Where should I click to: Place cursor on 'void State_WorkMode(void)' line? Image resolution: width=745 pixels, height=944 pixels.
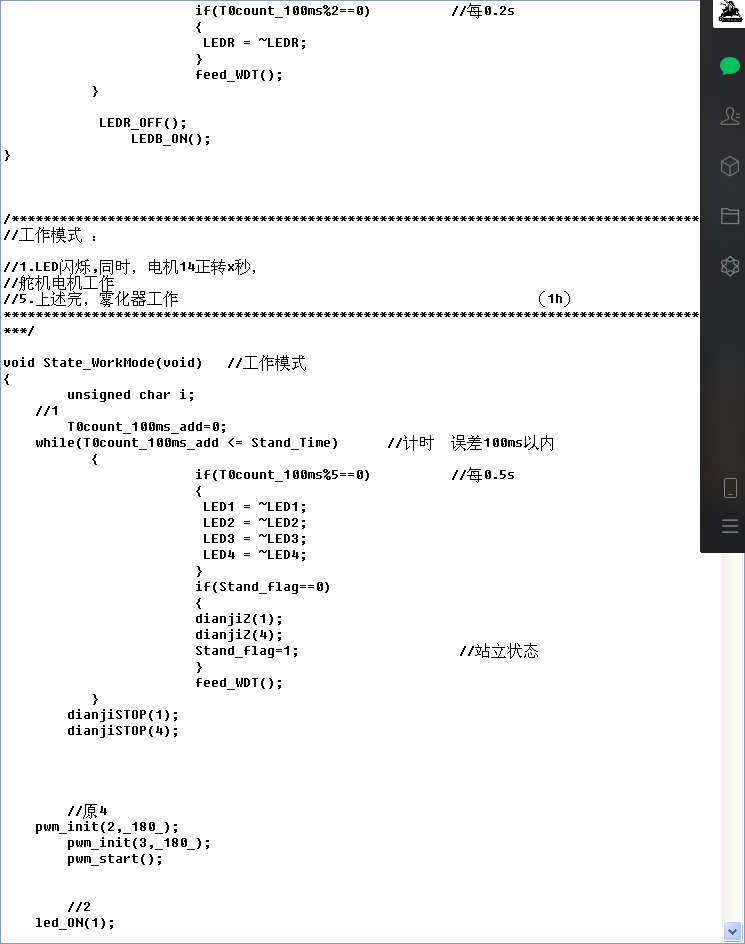click(x=102, y=363)
